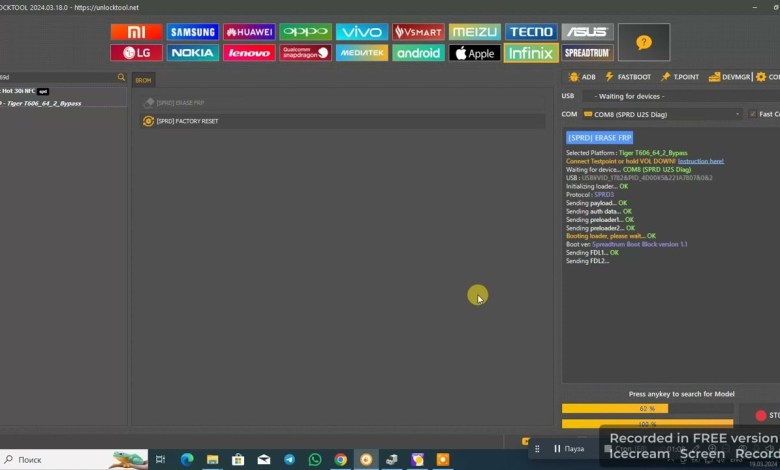780x470 pixels.
Task: Switch to the ADB tab
Action: [x=582, y=77]
